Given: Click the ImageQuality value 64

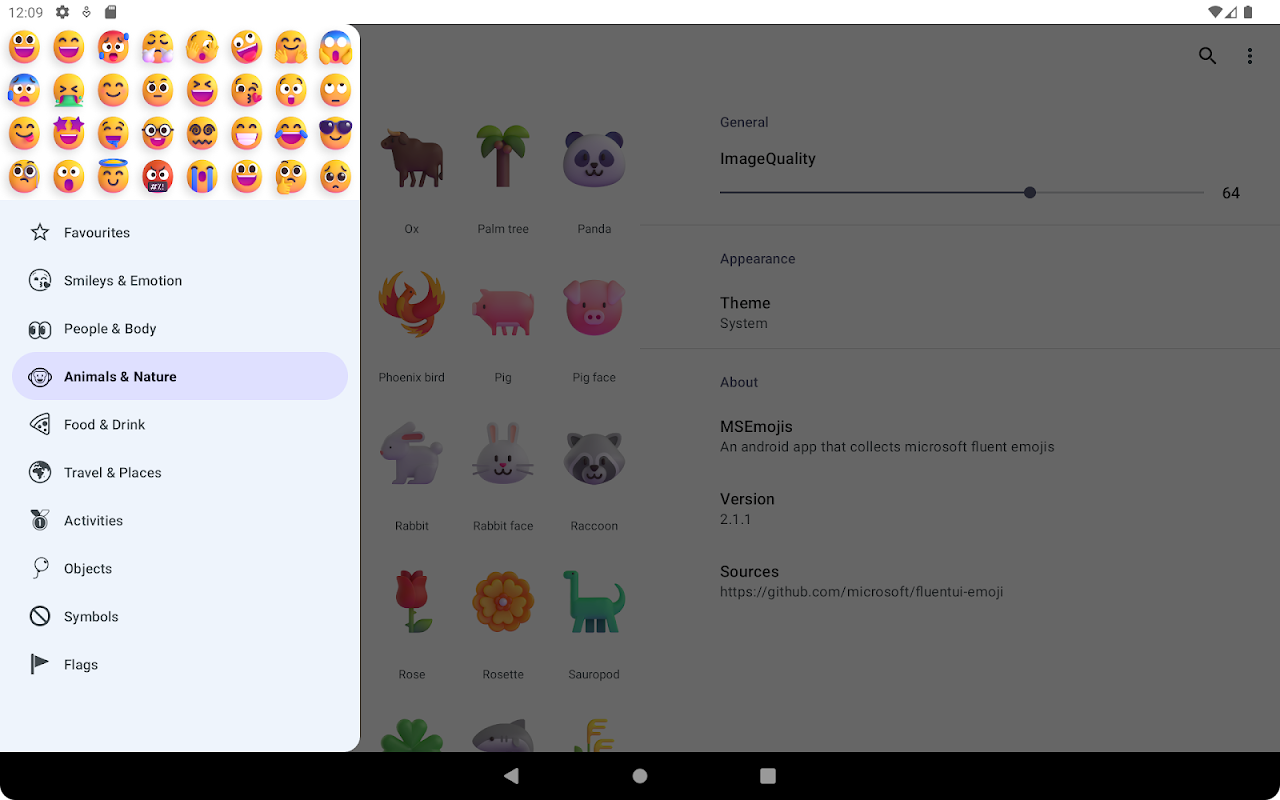Looking at the screenshot, I should tap(1231, 193).
